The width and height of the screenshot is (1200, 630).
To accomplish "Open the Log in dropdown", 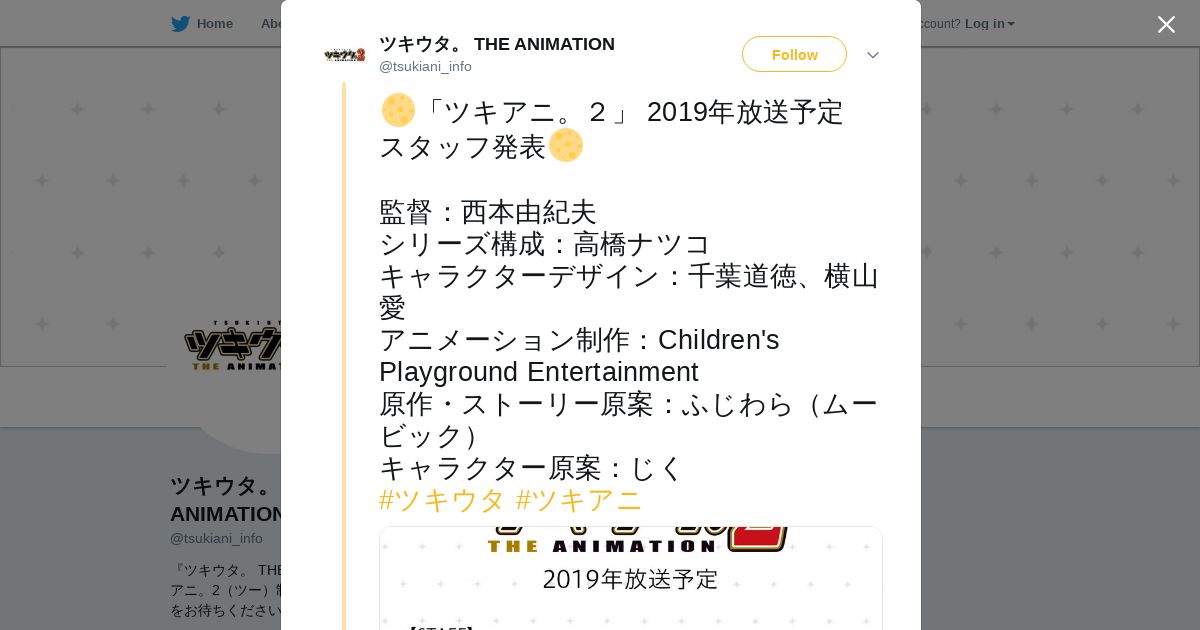I will (989, 24).
